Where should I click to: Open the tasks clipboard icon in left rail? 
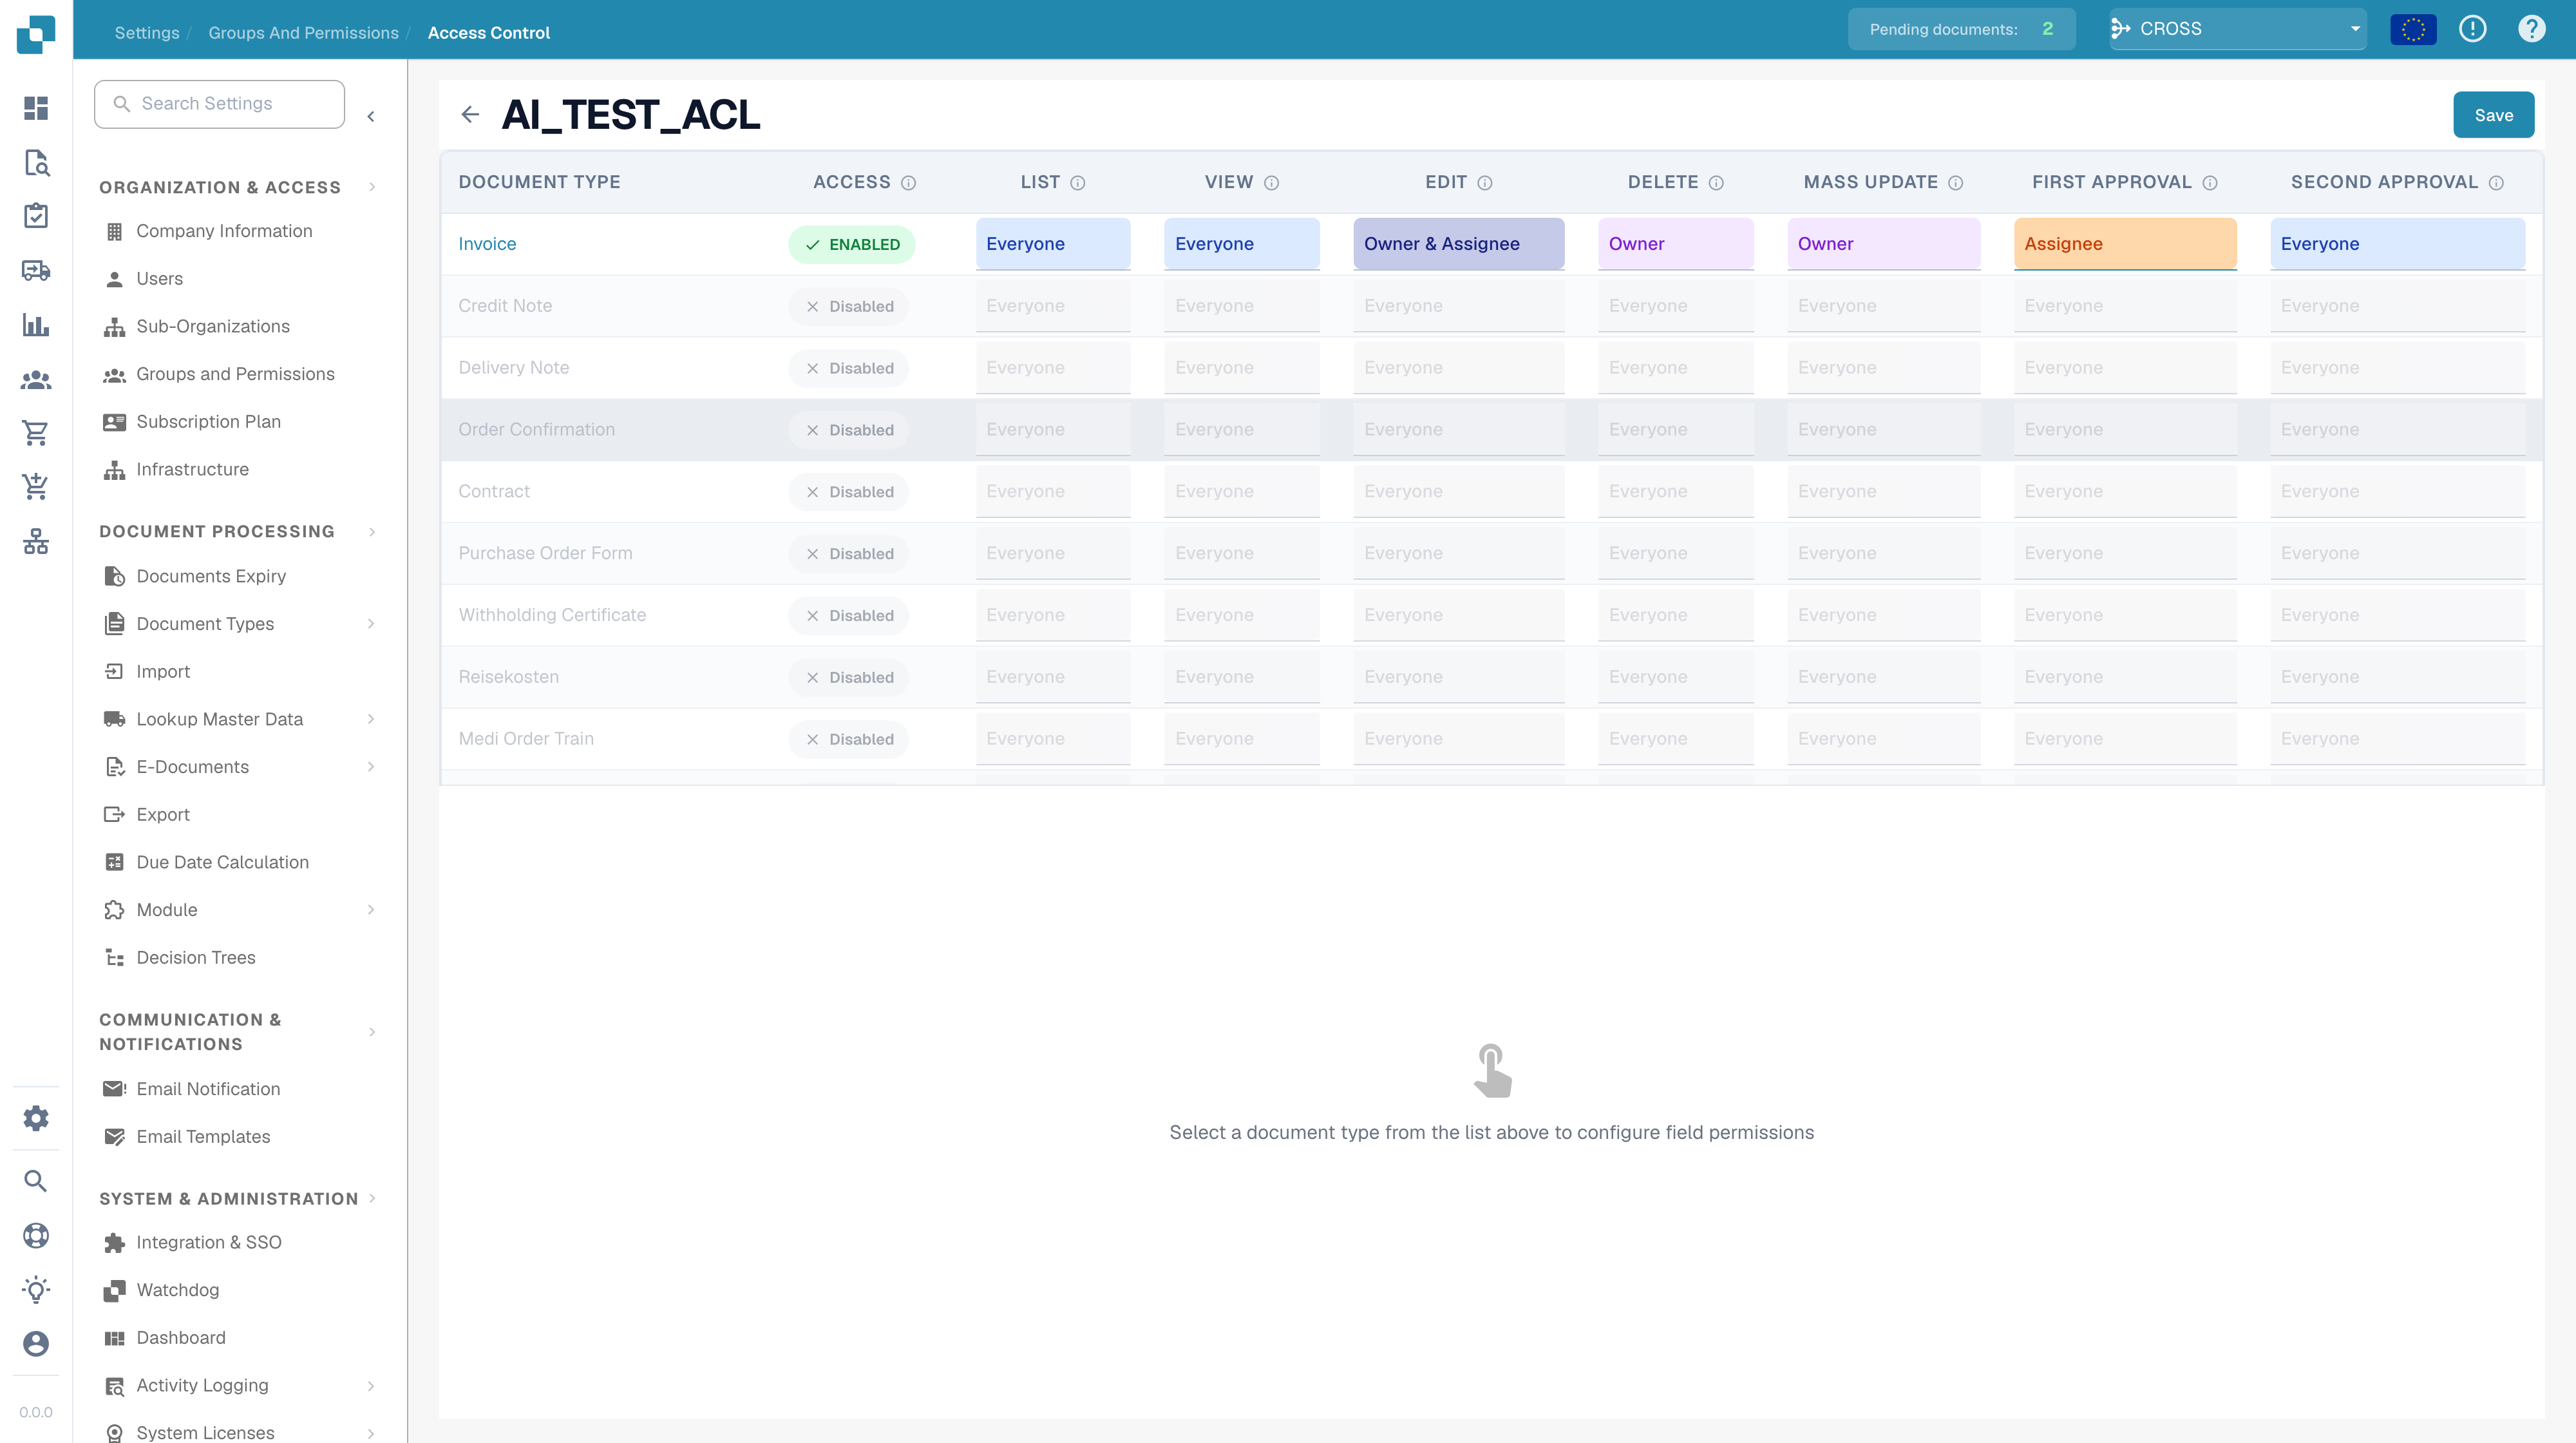click(x=36, y=216)
